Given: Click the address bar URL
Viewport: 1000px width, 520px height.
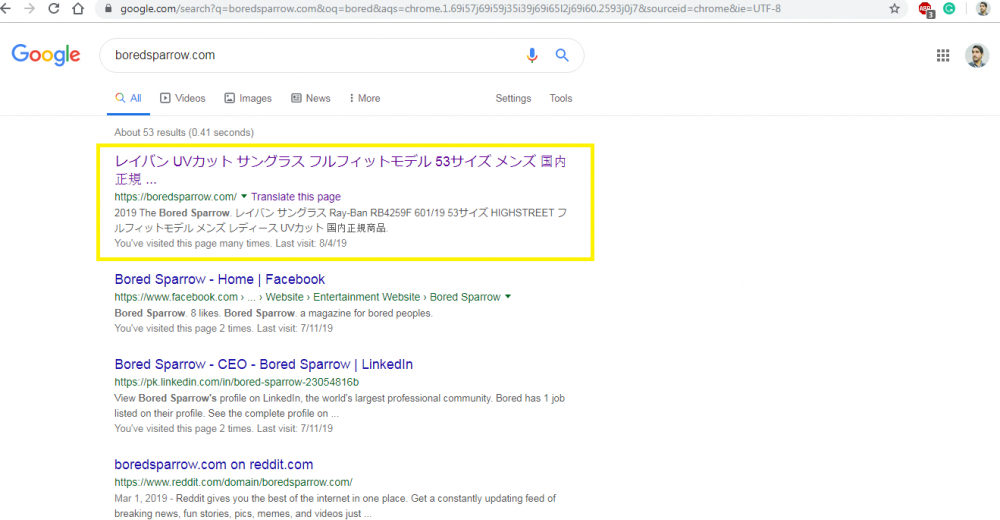Looking at the screenshot, I should coord(450,9).
